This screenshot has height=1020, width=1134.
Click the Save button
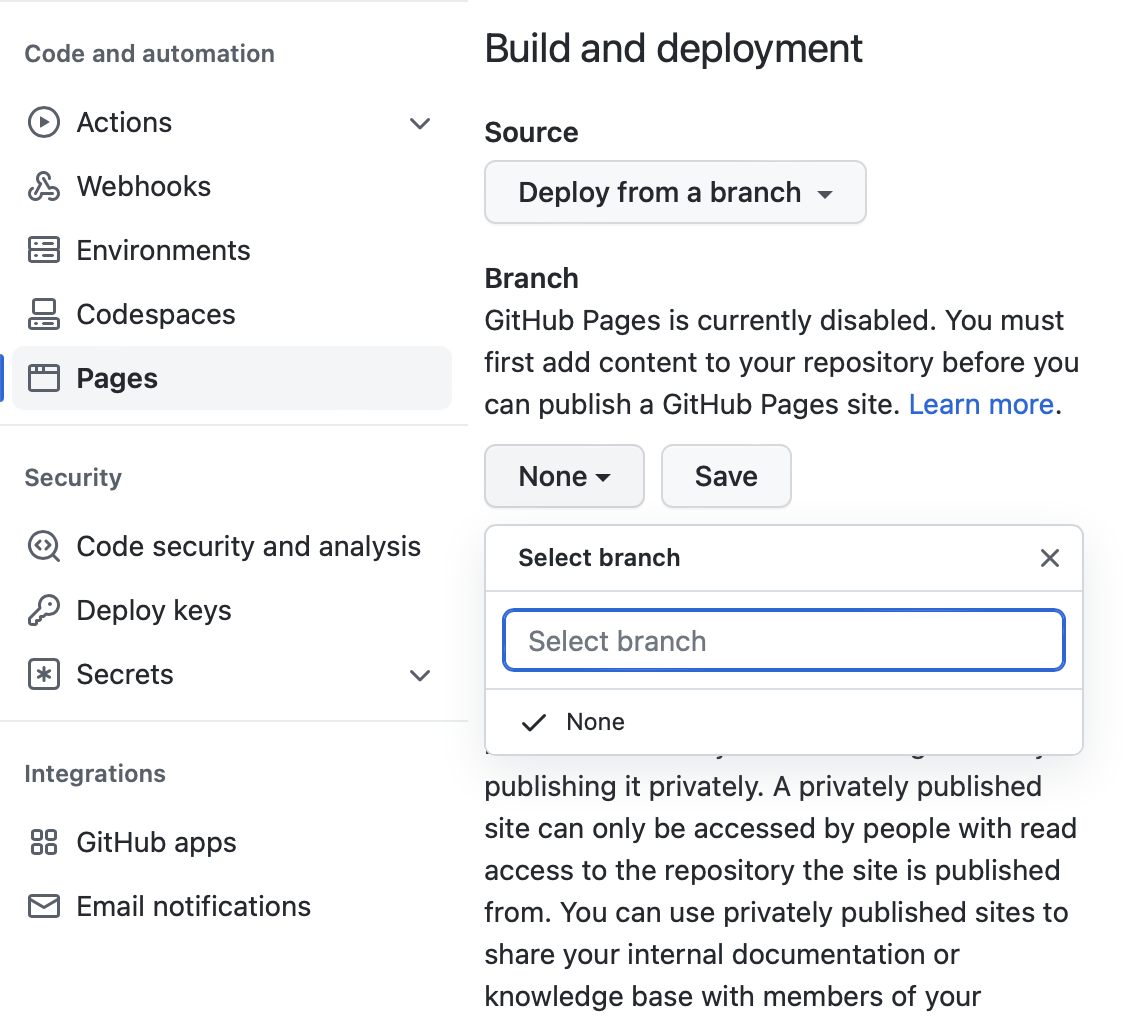point(726,476)
